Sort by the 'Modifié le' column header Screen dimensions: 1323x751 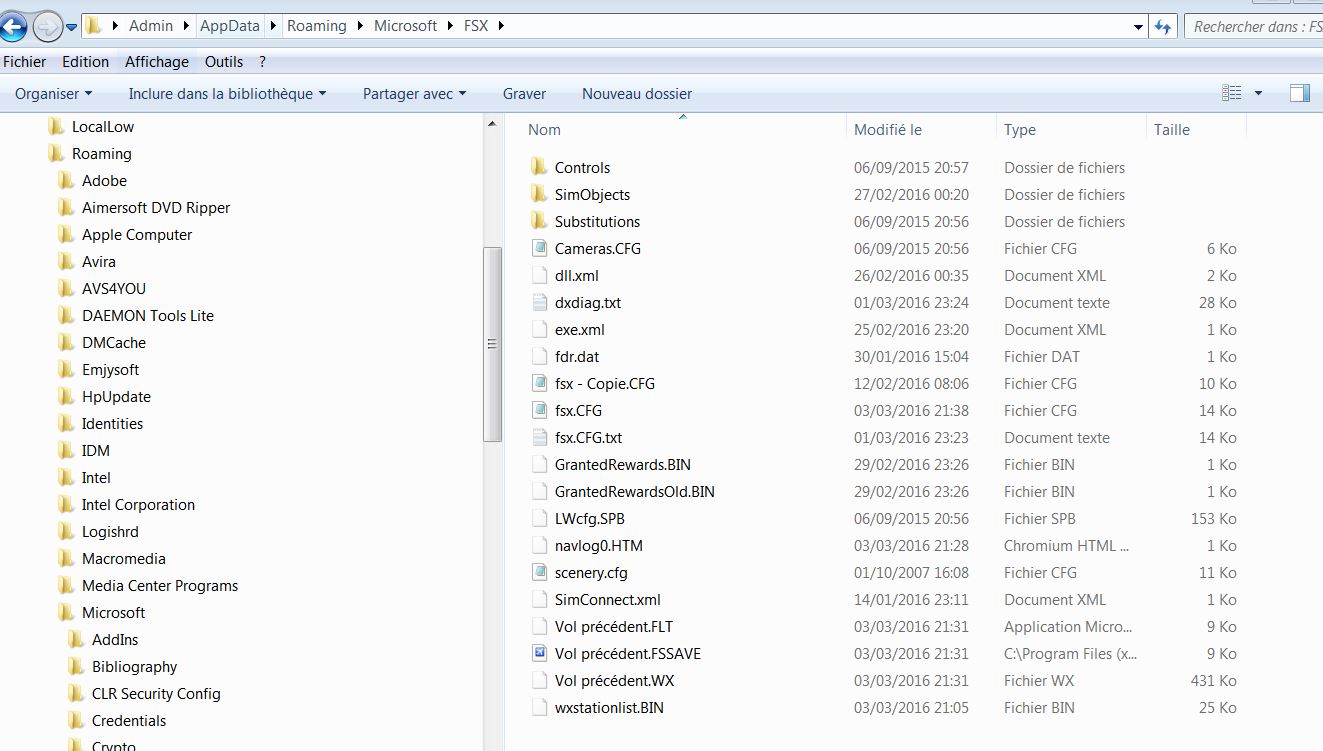pyautogui.click(x=921, y=129)
